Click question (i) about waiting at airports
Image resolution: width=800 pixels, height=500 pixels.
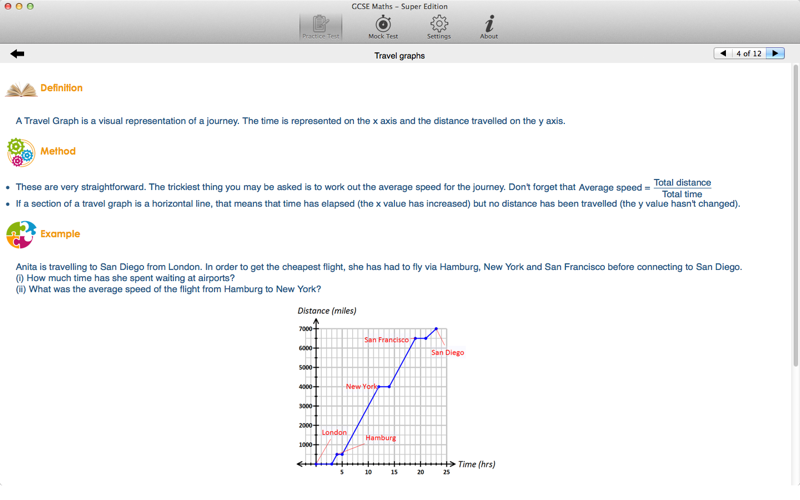[x=125, y=278]
